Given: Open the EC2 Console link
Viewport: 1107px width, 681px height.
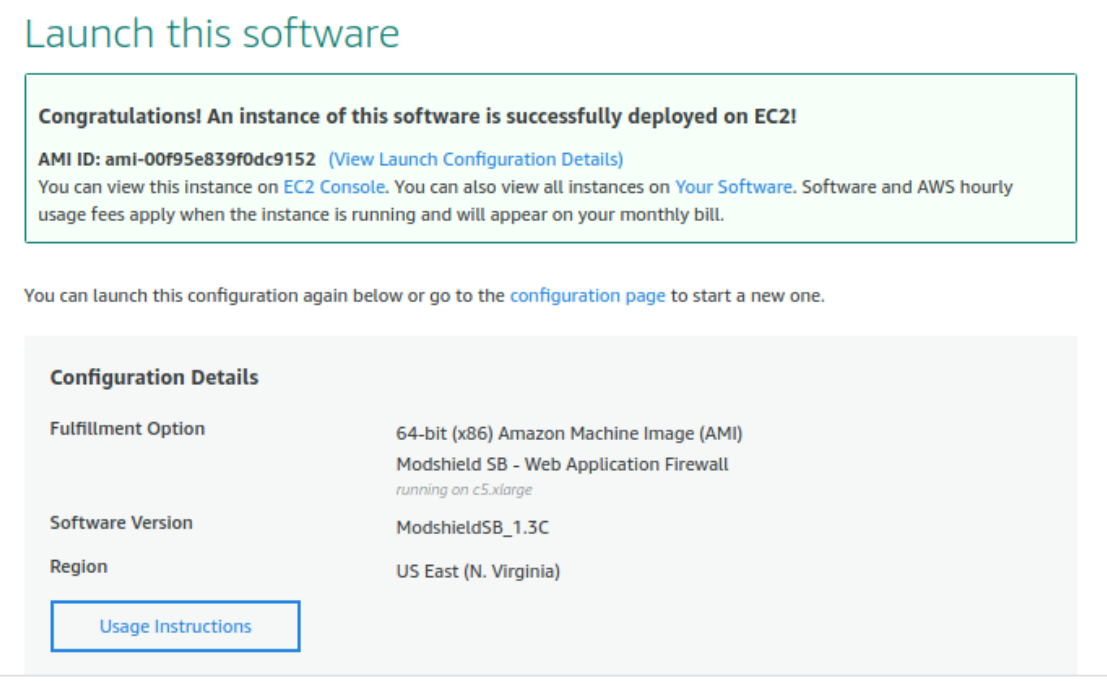Looking at the screenshot, I should 334,187.
